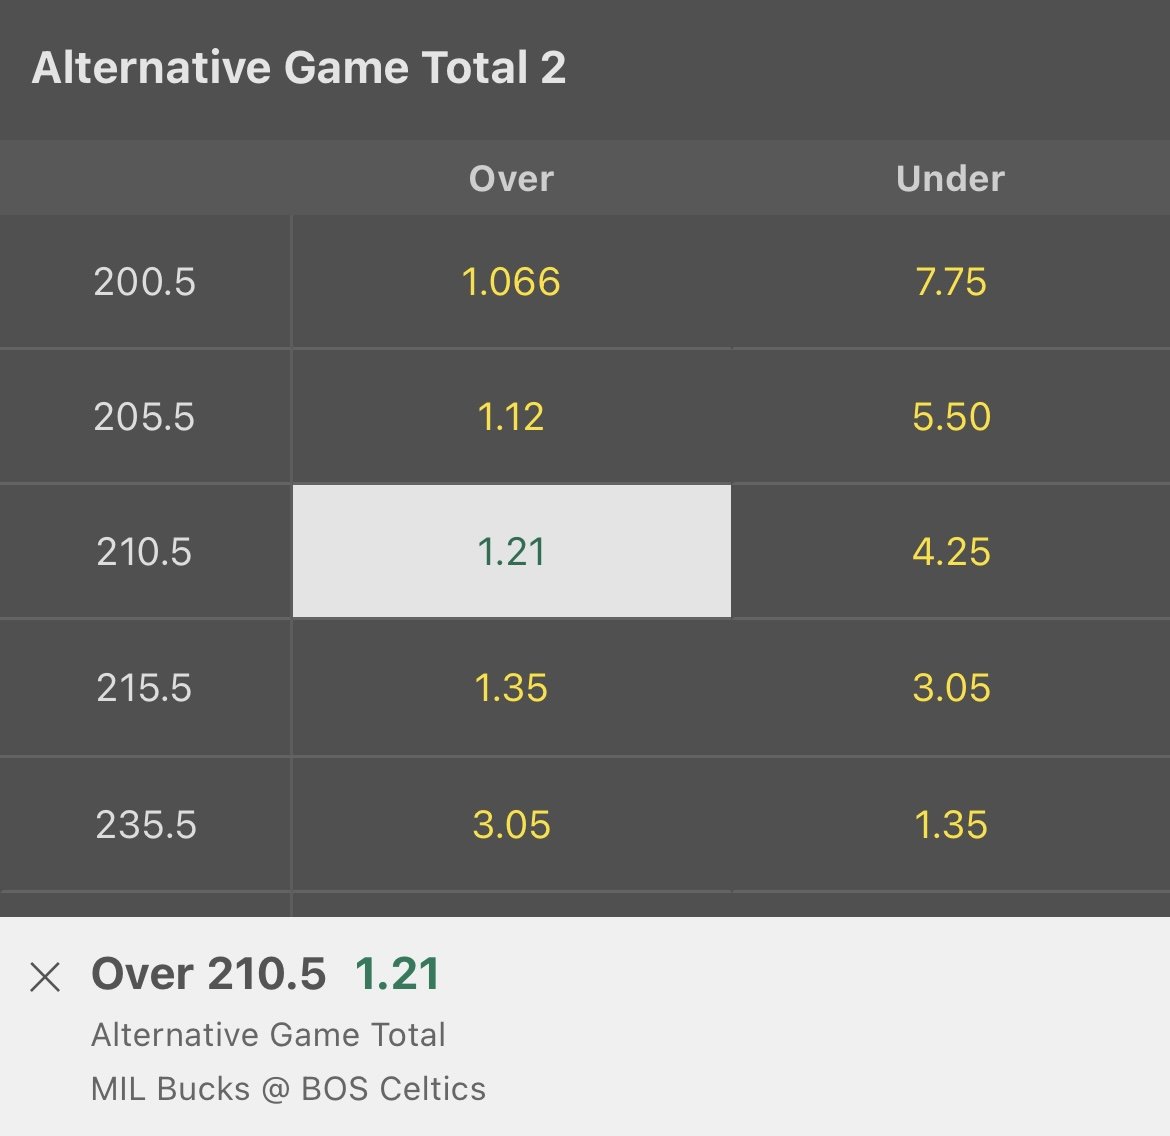Click the 200.5 line label
1170x1136 pixels.
pos(145,282)
